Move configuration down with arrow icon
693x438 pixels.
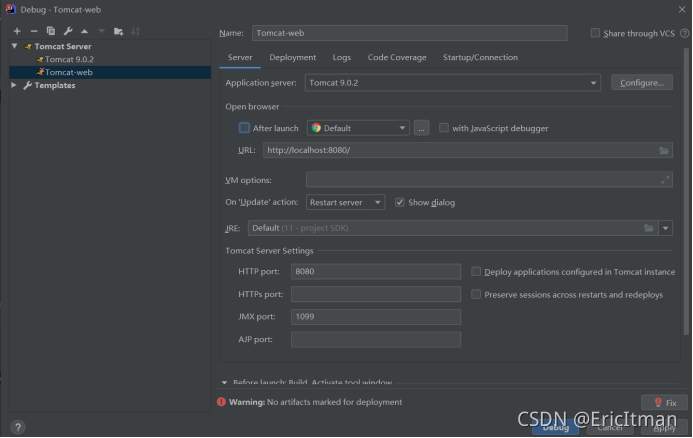tap(102, 31)
